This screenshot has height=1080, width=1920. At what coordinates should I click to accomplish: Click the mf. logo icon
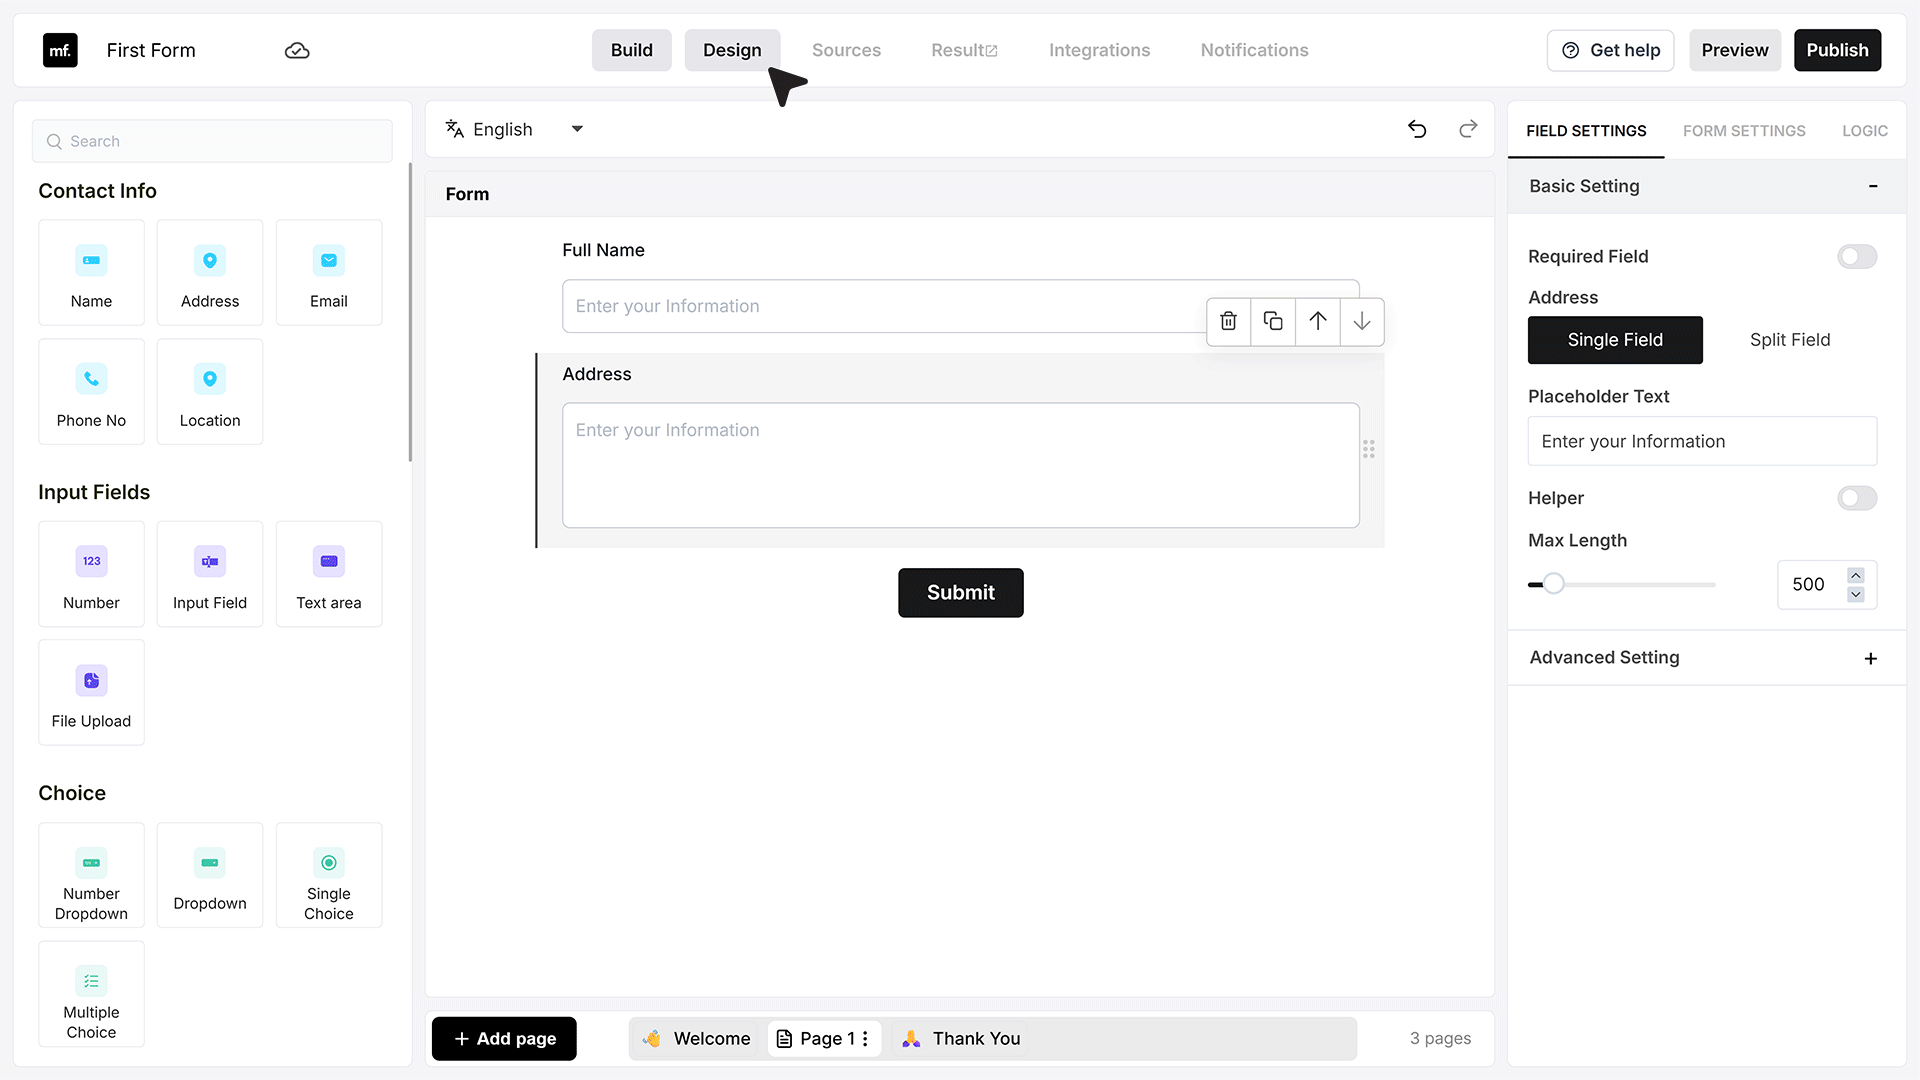60,50
